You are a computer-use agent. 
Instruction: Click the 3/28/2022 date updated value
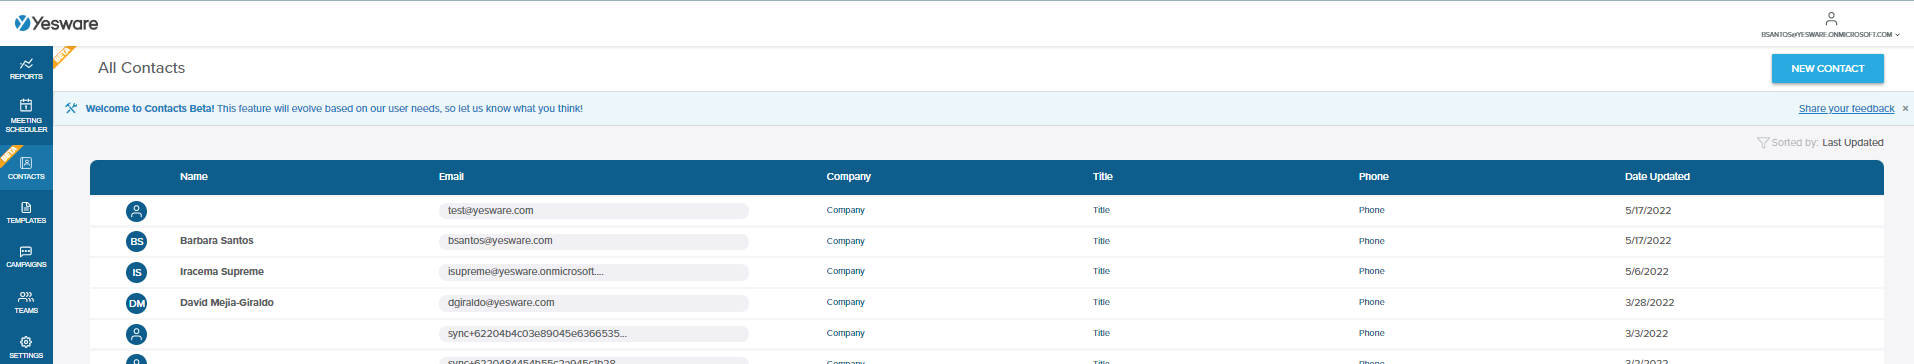[1650, 303]
